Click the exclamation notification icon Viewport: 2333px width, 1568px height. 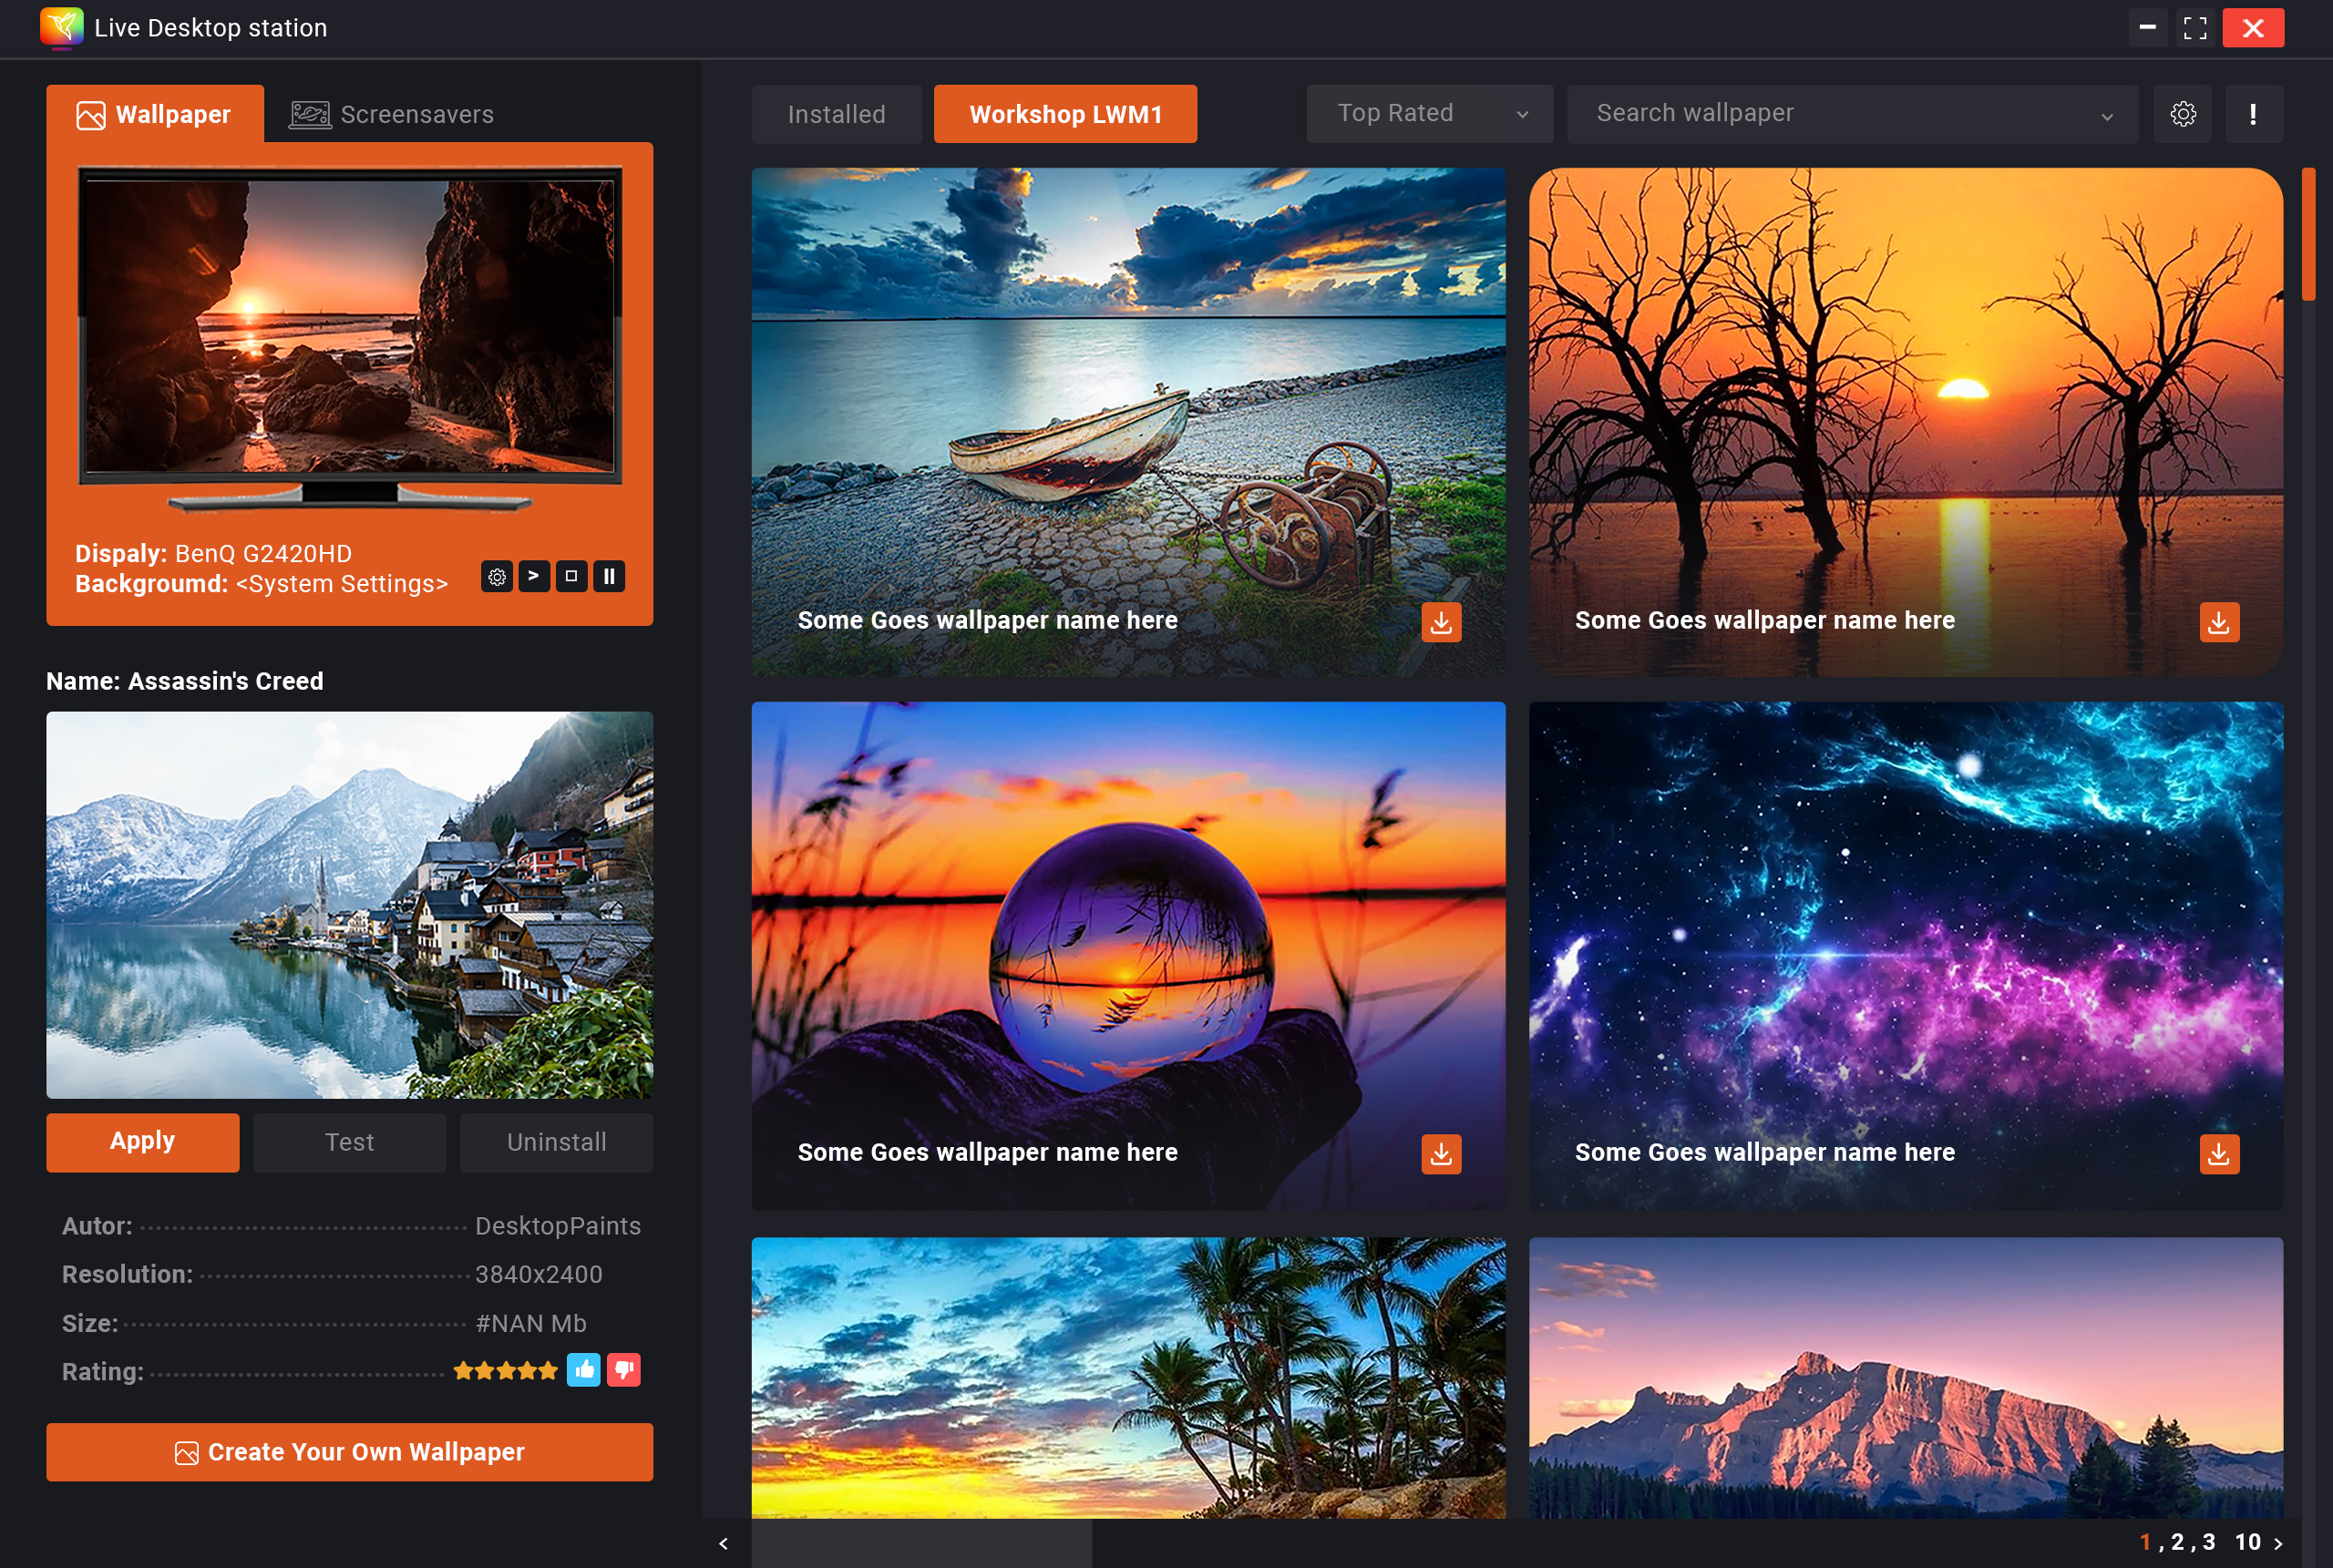pyautogui.click(x=2253, y=113)
